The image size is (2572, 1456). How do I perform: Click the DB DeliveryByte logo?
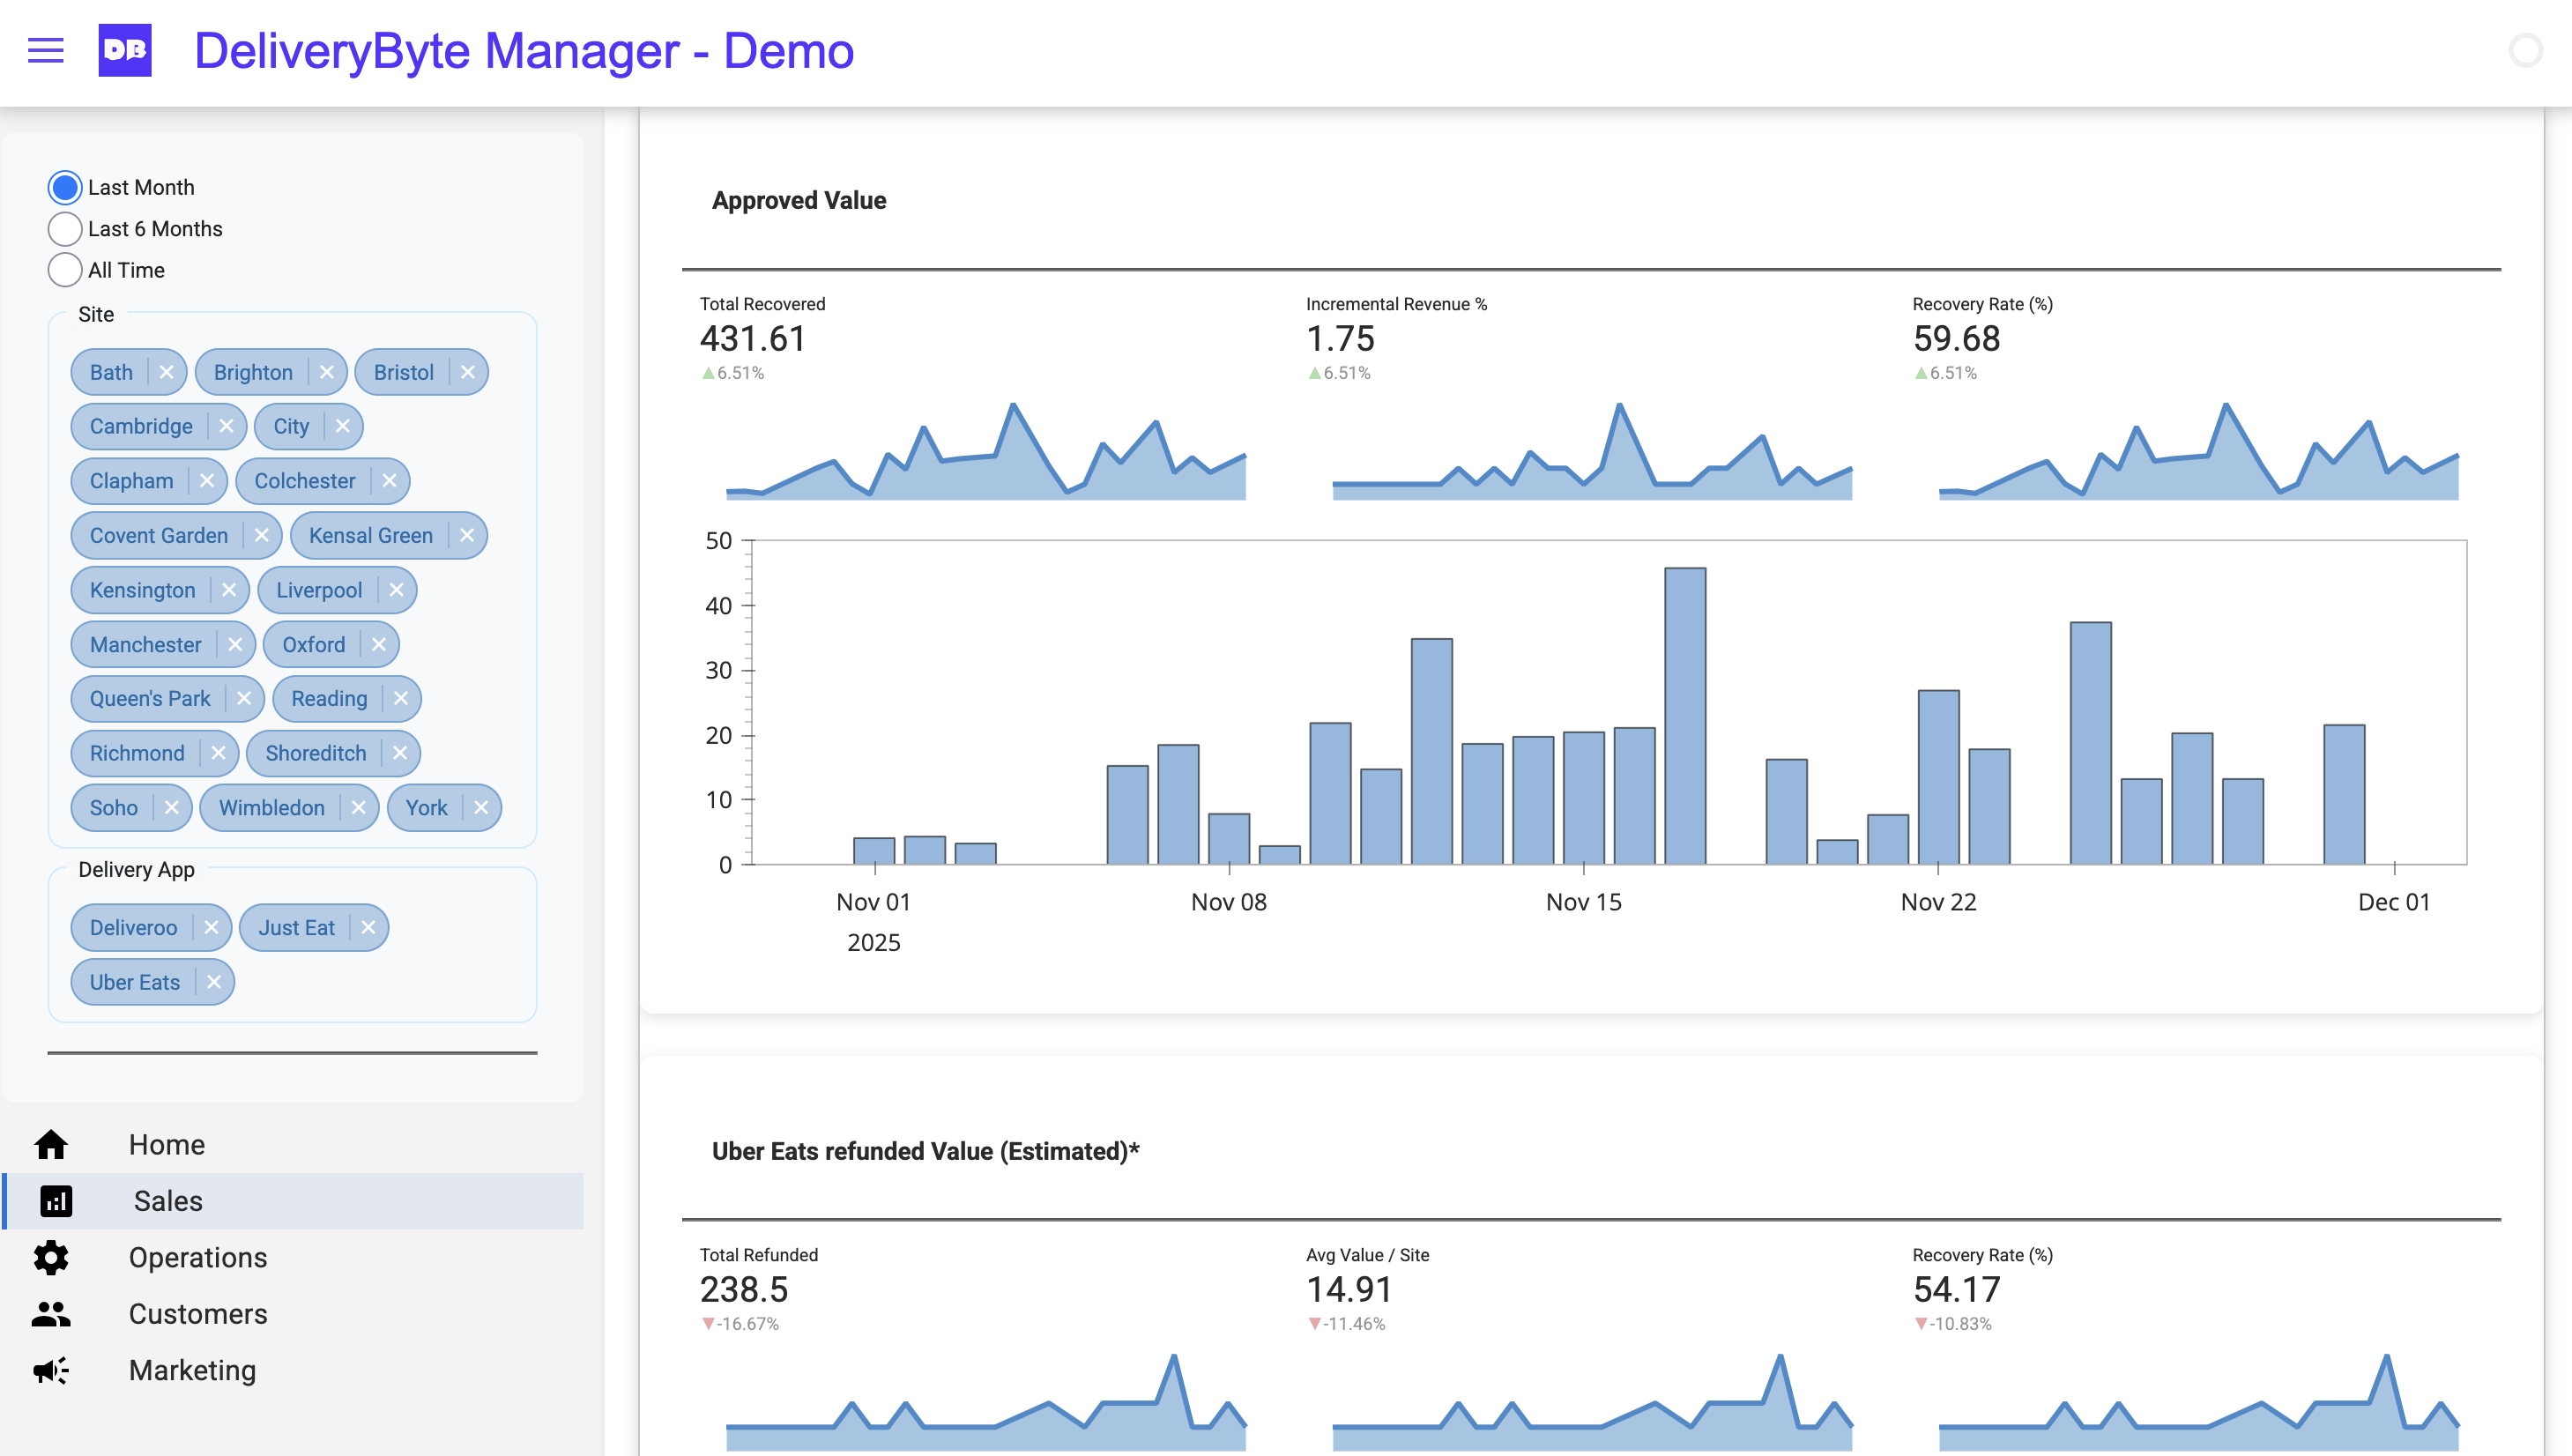pos(127,51)
